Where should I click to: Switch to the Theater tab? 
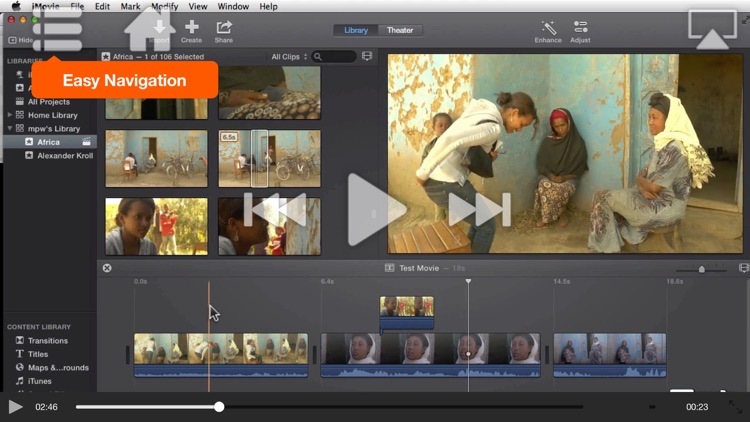pyautogui.click(x=400, y=30)
